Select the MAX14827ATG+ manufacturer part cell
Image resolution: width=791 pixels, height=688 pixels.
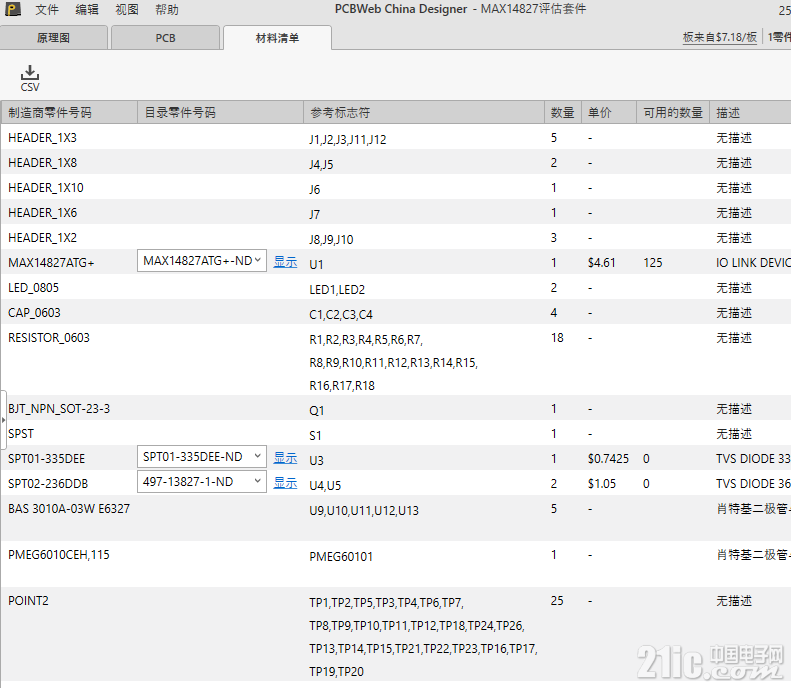(x=51, y=263)
